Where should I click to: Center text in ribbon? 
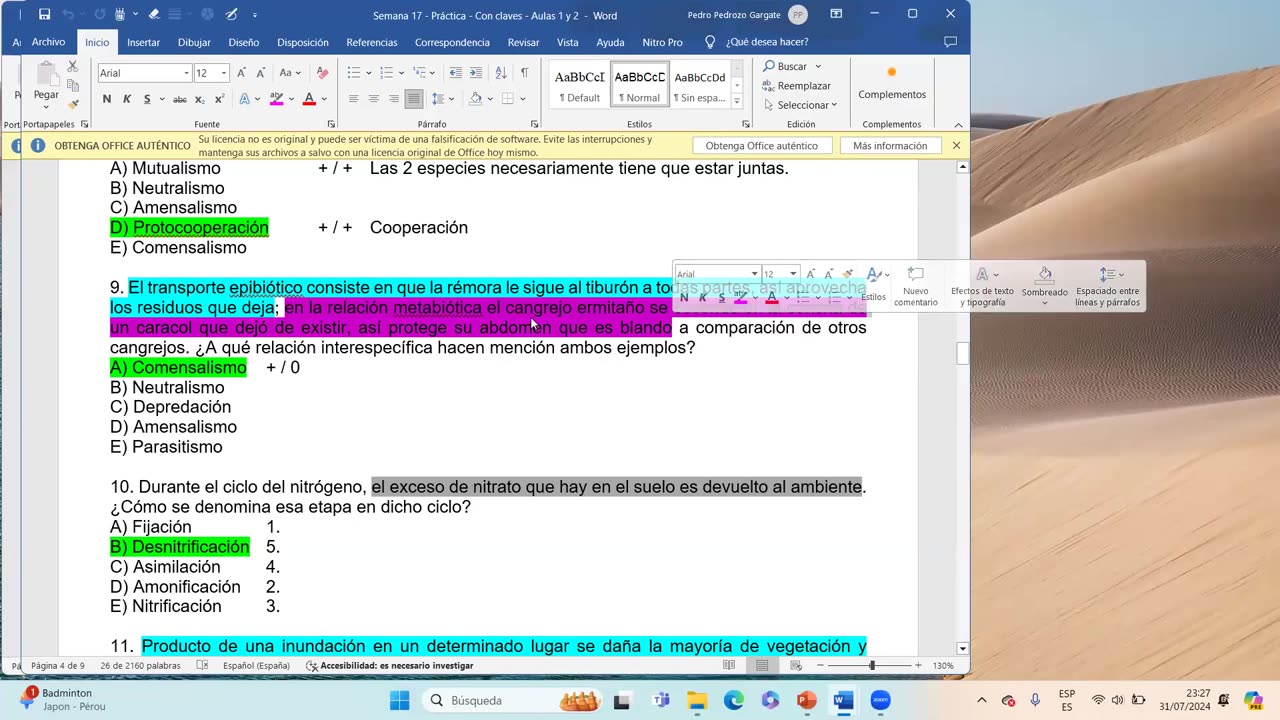click(373, 99)
